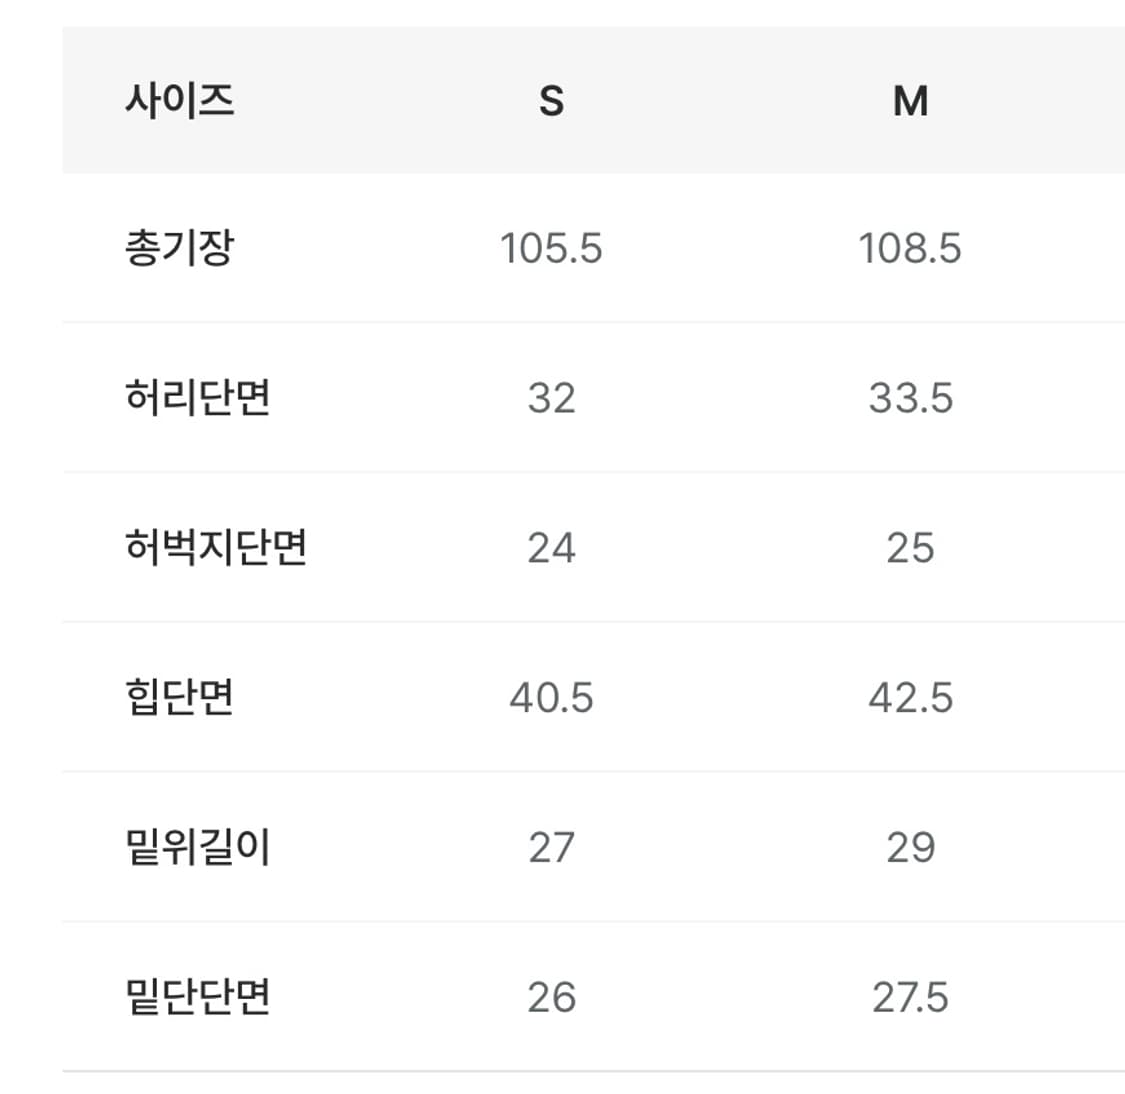
Task: Click the 밑단단면 row label
Action: pyautogui.click(x=198, y=996)
